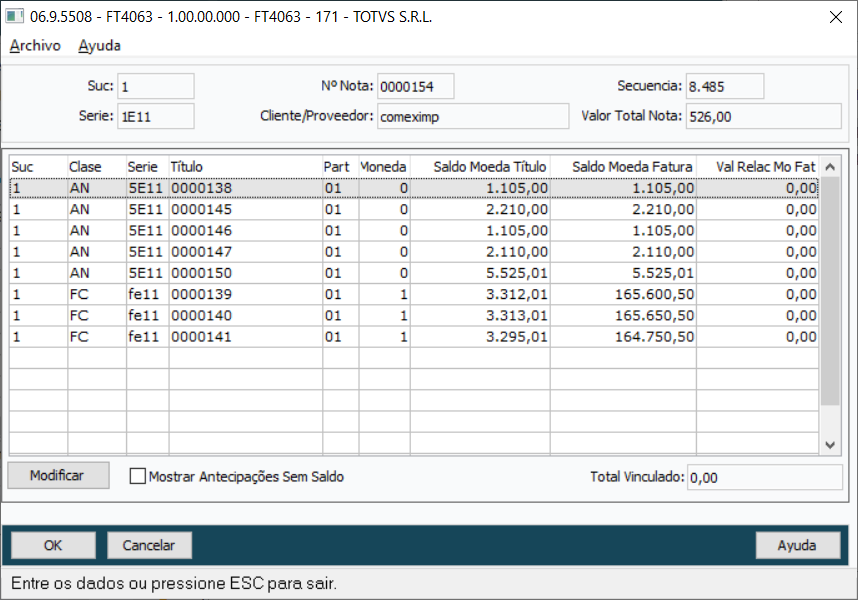Click the Part column header
Image resolution: width=858 pixels, height=600 pixels.
(x=340, y=167)
